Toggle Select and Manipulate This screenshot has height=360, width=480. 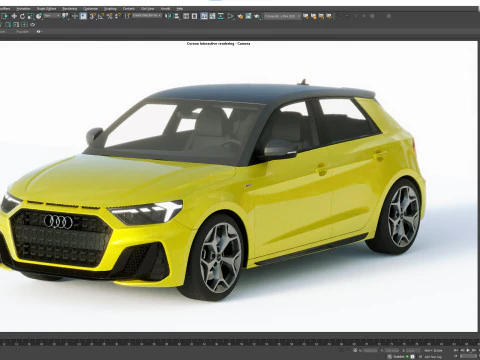[x=75, y=16]
